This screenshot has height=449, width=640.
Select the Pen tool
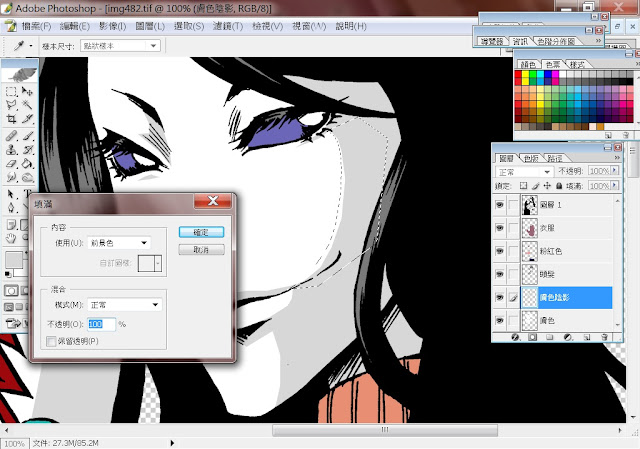tap(11, 207)
